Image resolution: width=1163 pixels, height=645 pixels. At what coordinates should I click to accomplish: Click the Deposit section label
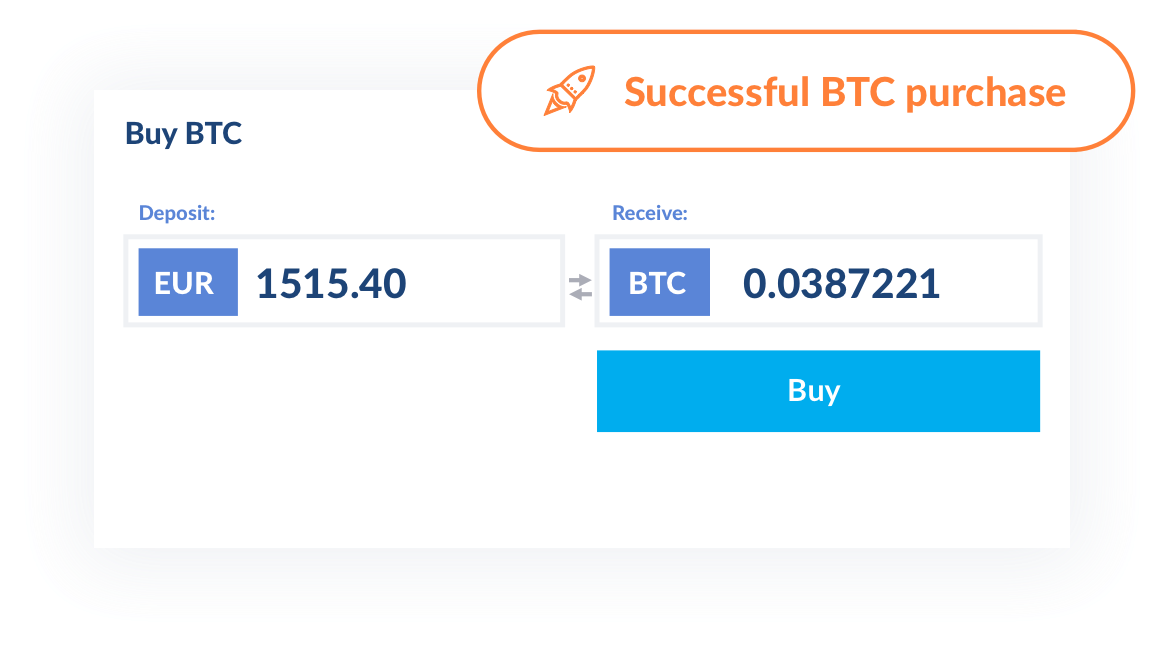[176, 212]
